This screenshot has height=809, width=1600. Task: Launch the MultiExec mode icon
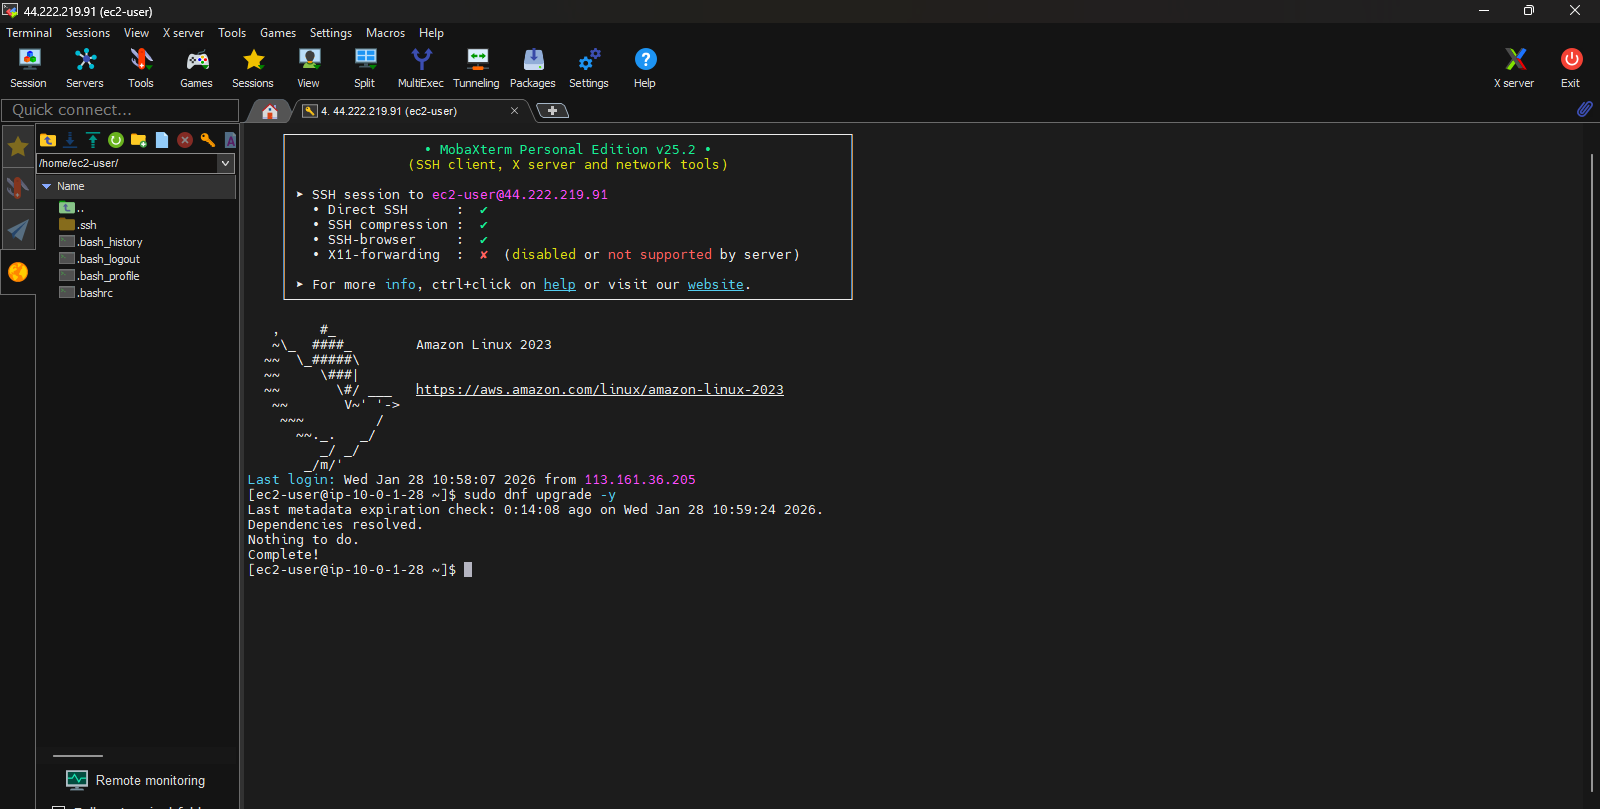[x=421, y=68]
